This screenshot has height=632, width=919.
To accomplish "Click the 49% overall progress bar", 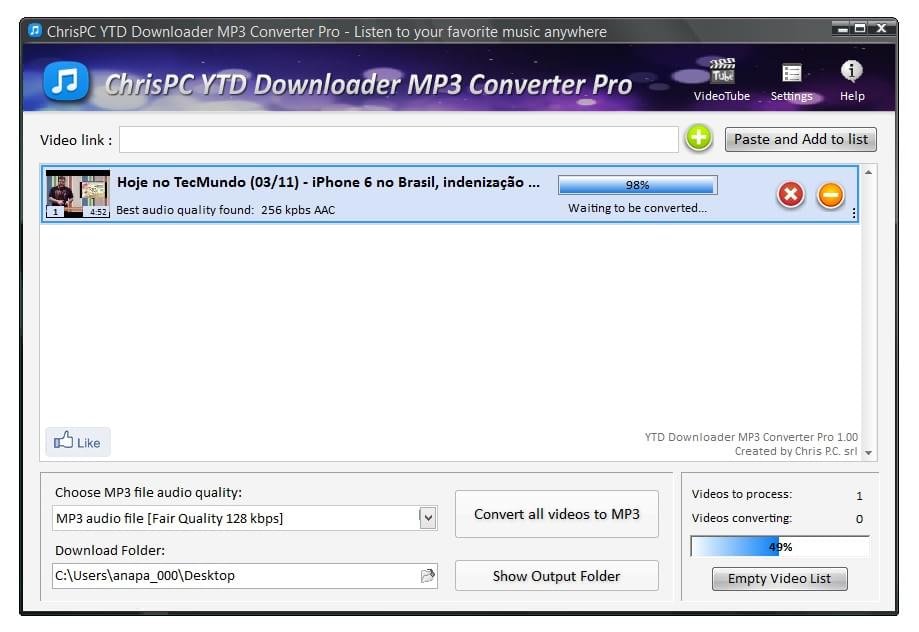I will (780, 547).
